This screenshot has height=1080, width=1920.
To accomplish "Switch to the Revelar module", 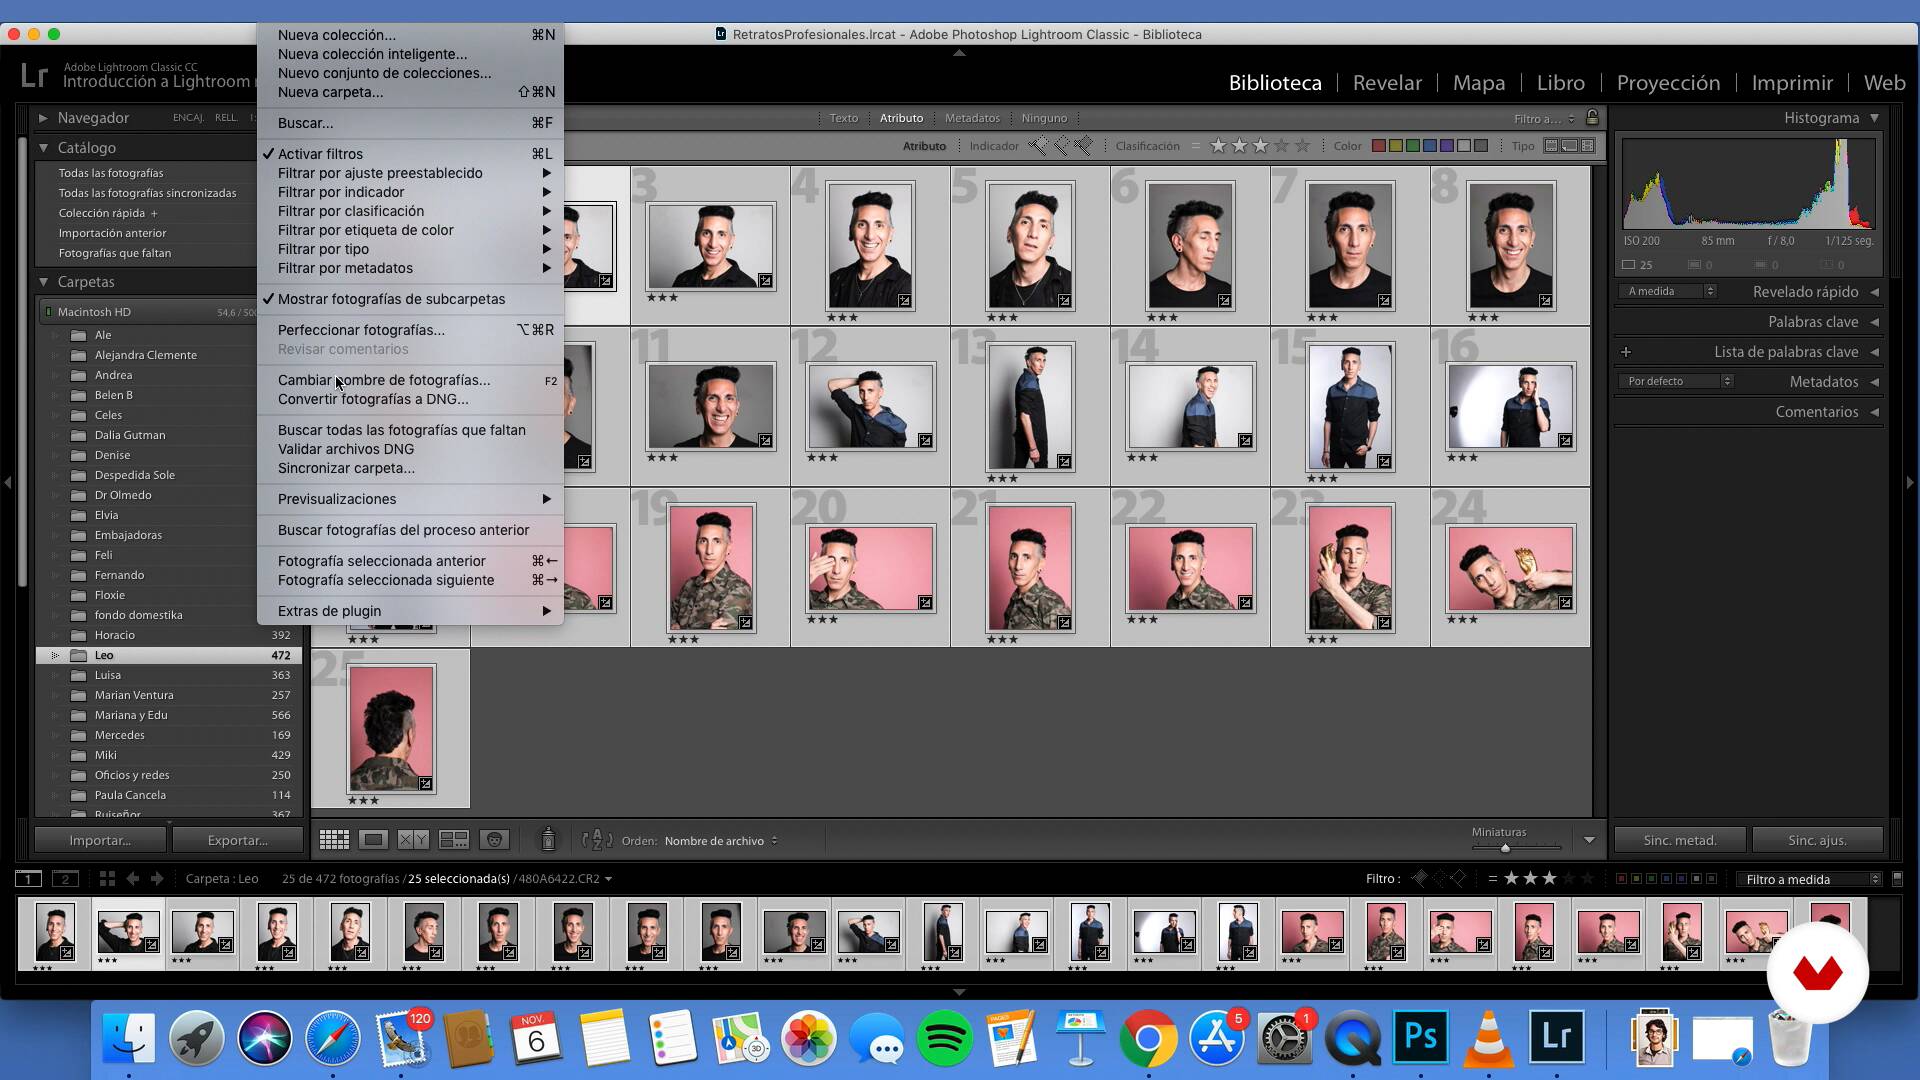I will [1387, 83].
